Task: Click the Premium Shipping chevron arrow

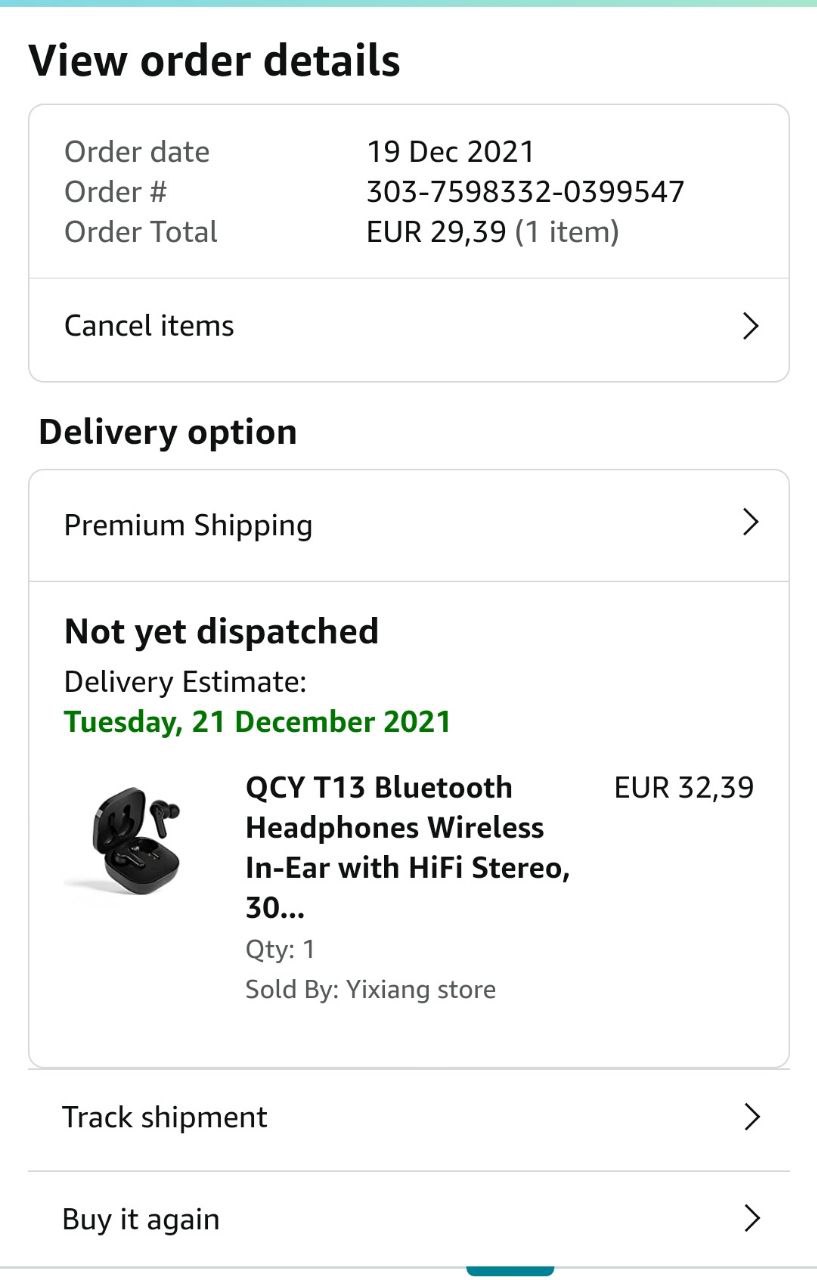Action: [750, 522]
